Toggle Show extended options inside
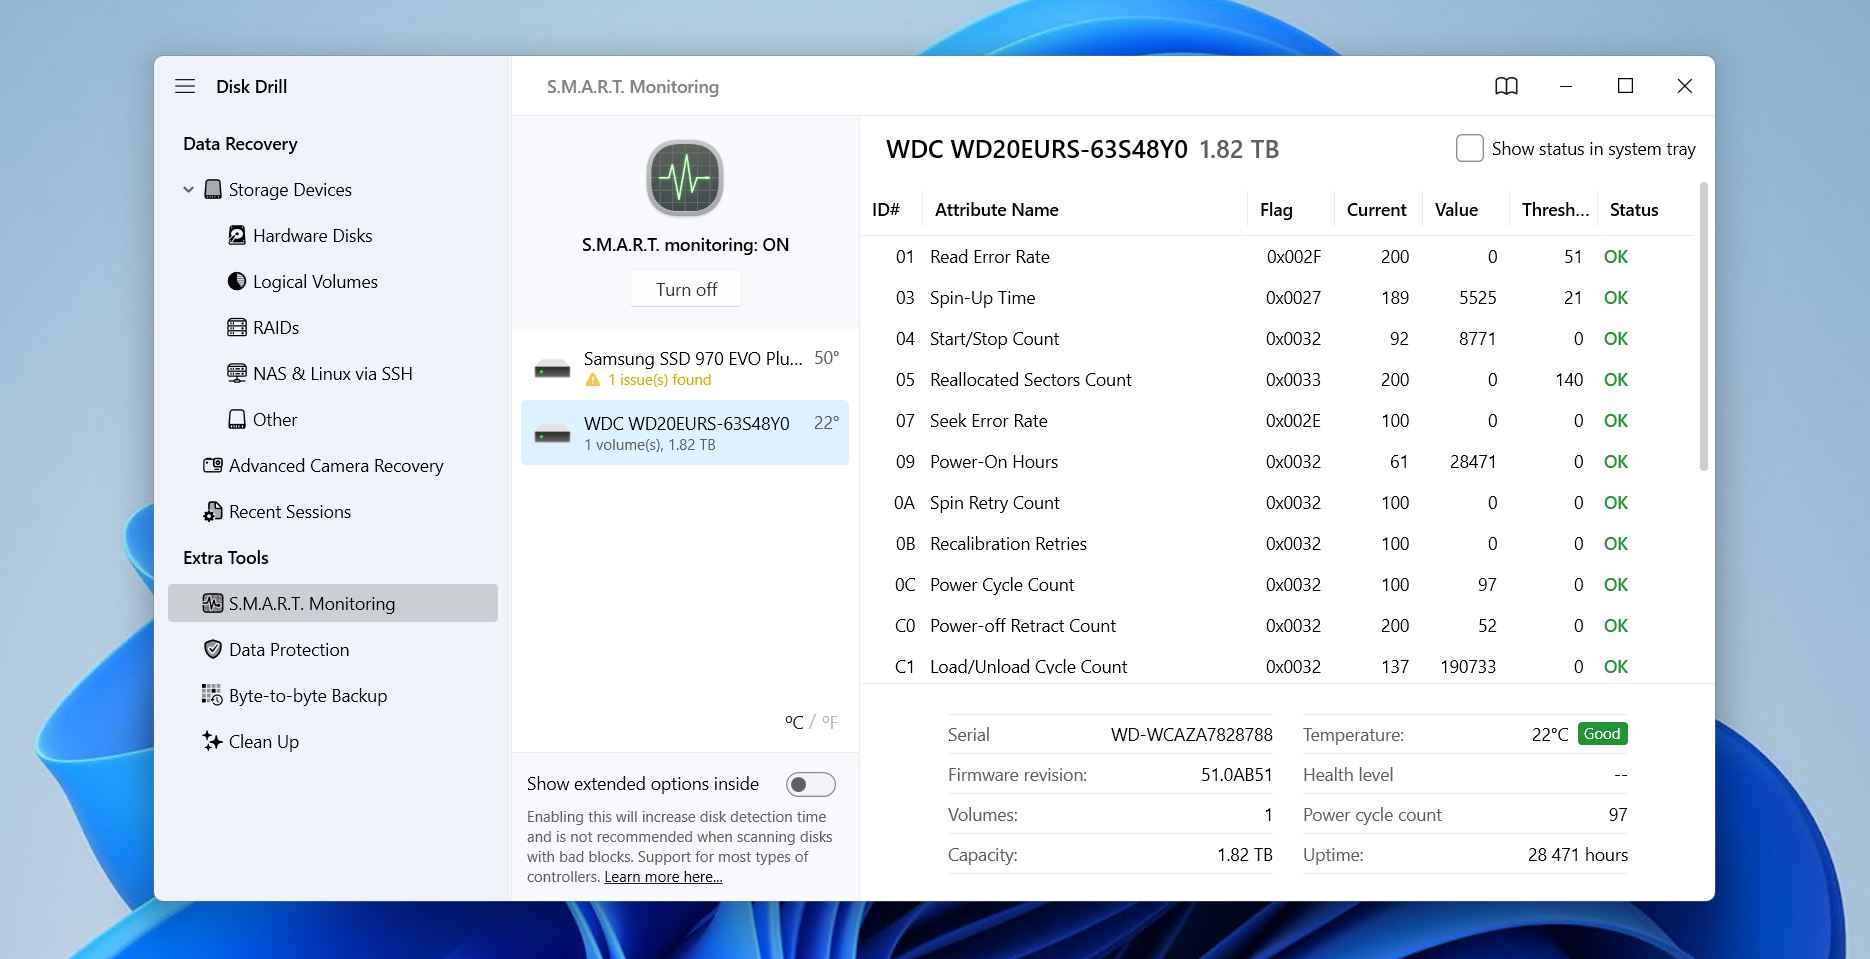Viewport: 1870px width, 959px height. point(811,784)
